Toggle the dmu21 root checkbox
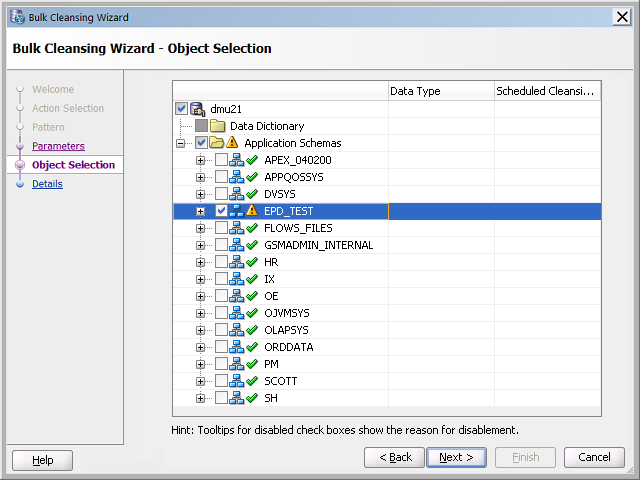 181,109
